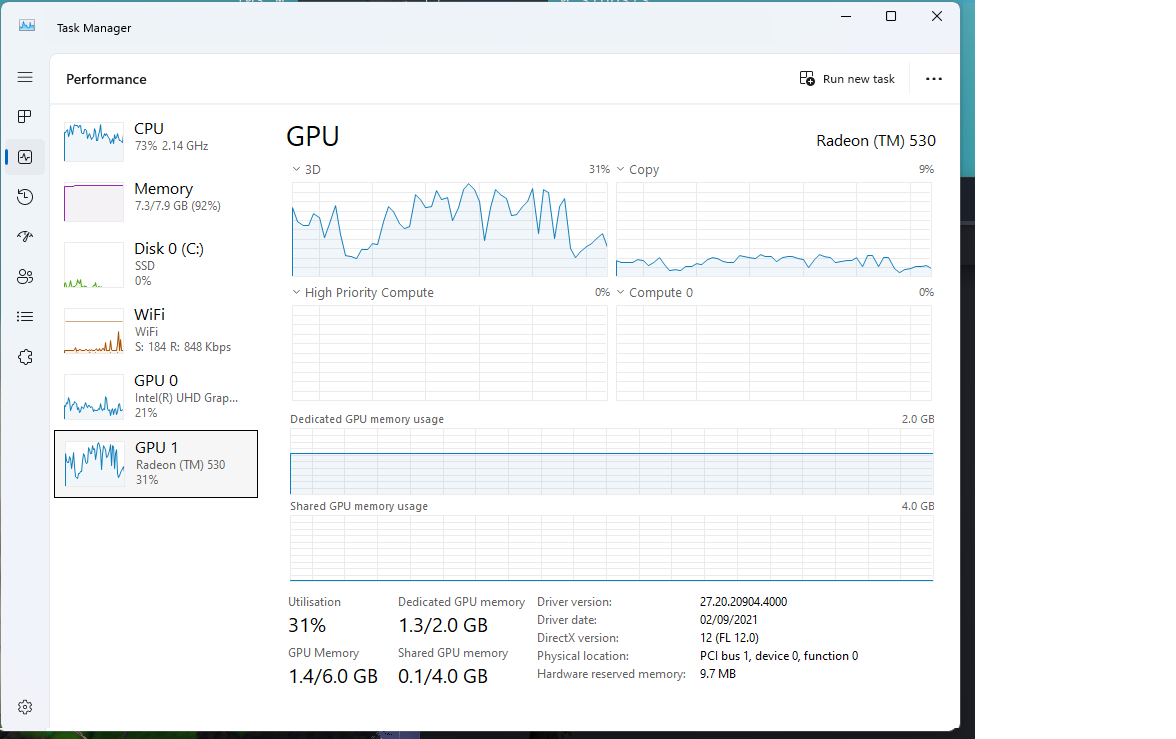Screen dimensions: 1176x739
Task: Select the WiFi performance item
Action: (x=155, y=329)
